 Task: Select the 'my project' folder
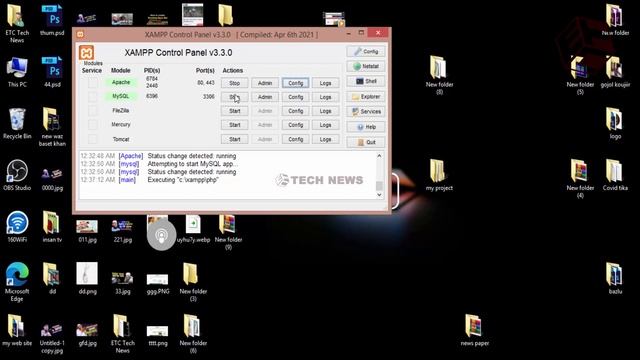click(439, 176)
